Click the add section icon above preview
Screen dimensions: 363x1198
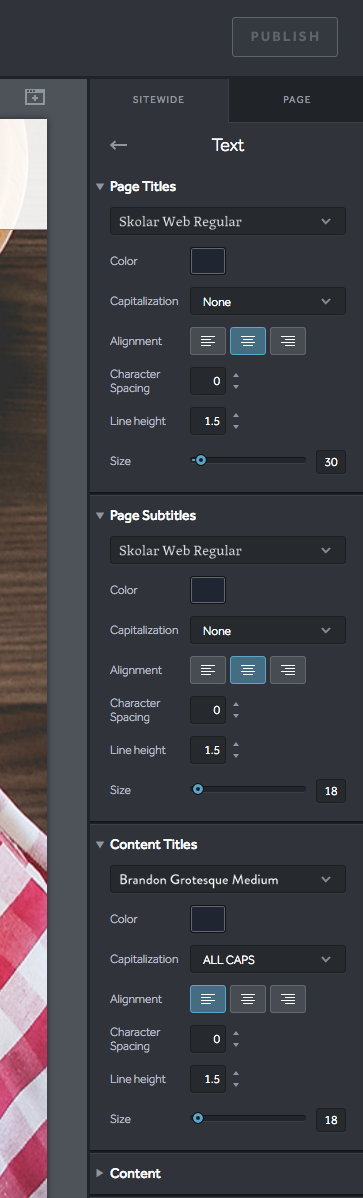(35, 96)
